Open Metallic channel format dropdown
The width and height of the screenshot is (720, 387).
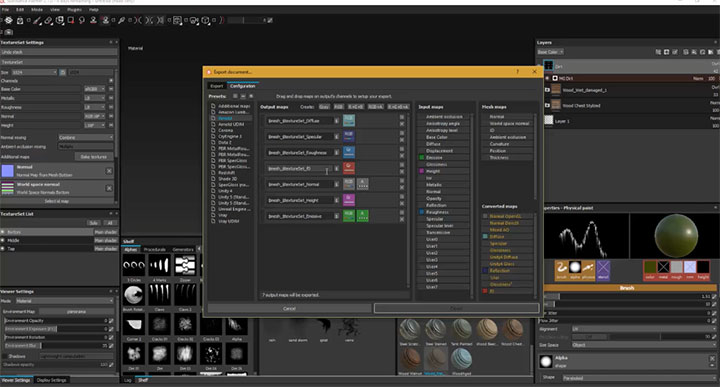(x=95, y=98)
